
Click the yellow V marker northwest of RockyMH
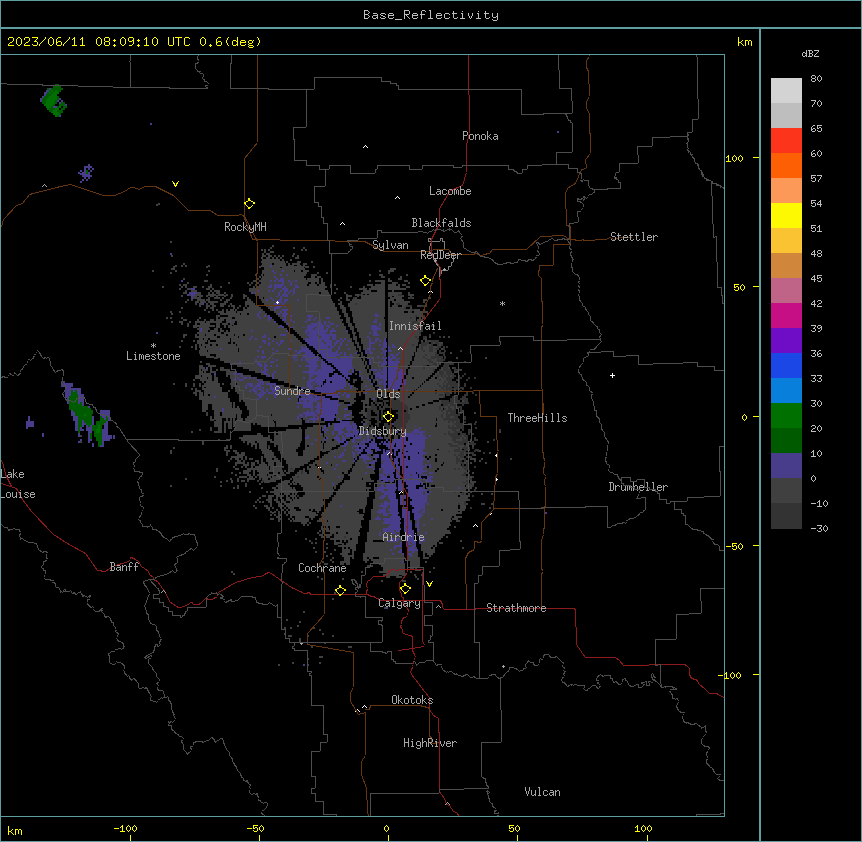pos(175,184)
